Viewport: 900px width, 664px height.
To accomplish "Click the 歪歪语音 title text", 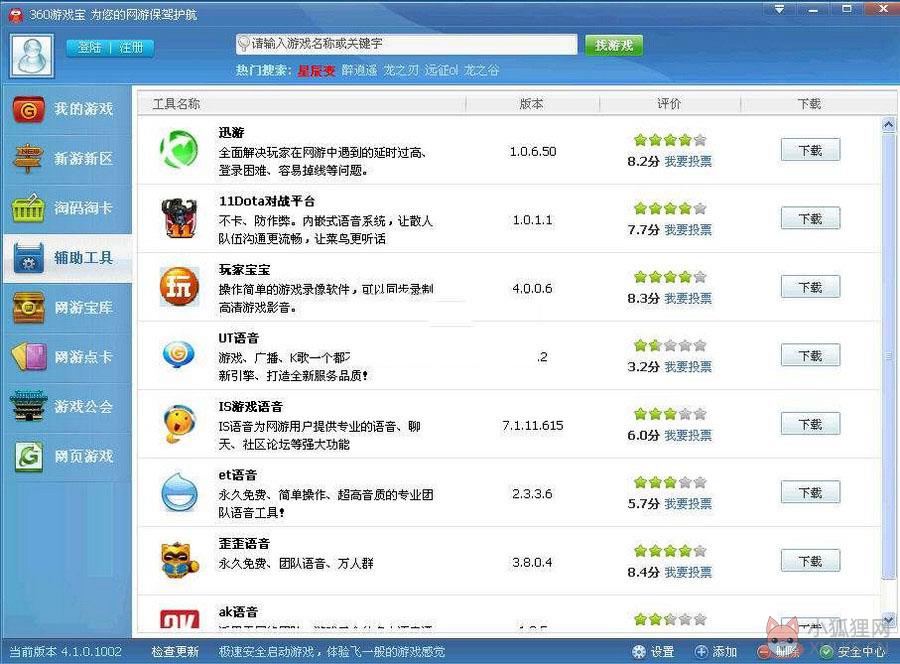I will 244,543.
